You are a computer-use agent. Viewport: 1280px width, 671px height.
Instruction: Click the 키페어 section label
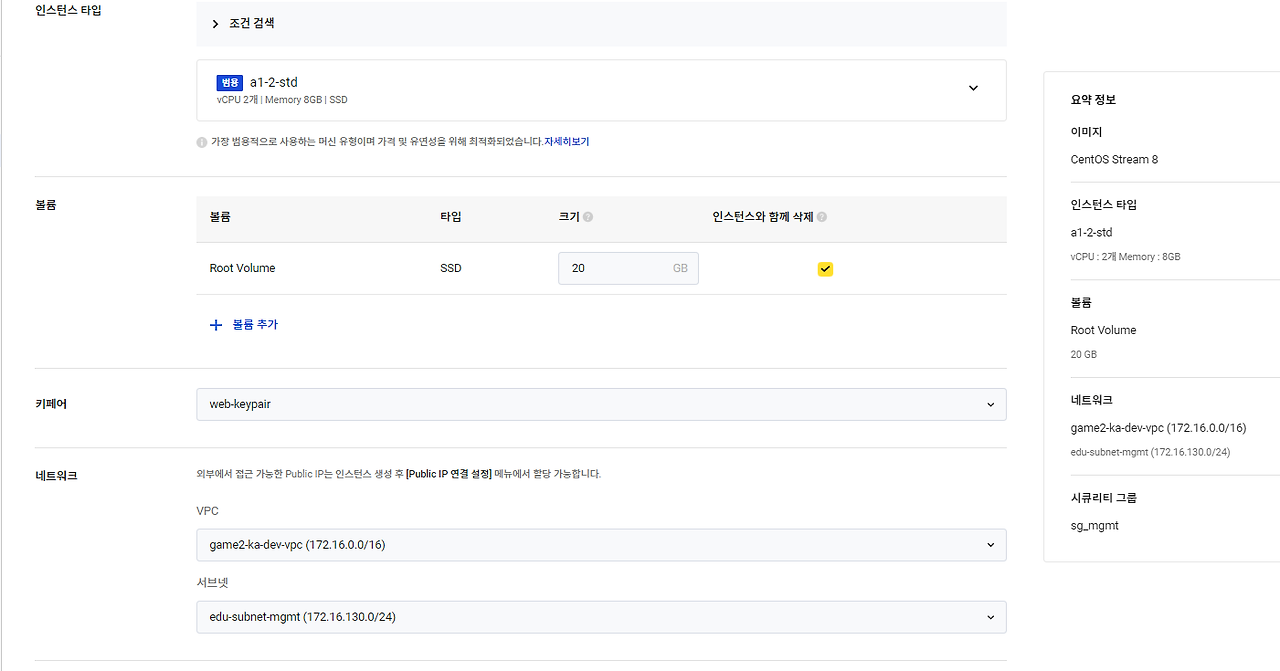point(51,404)
